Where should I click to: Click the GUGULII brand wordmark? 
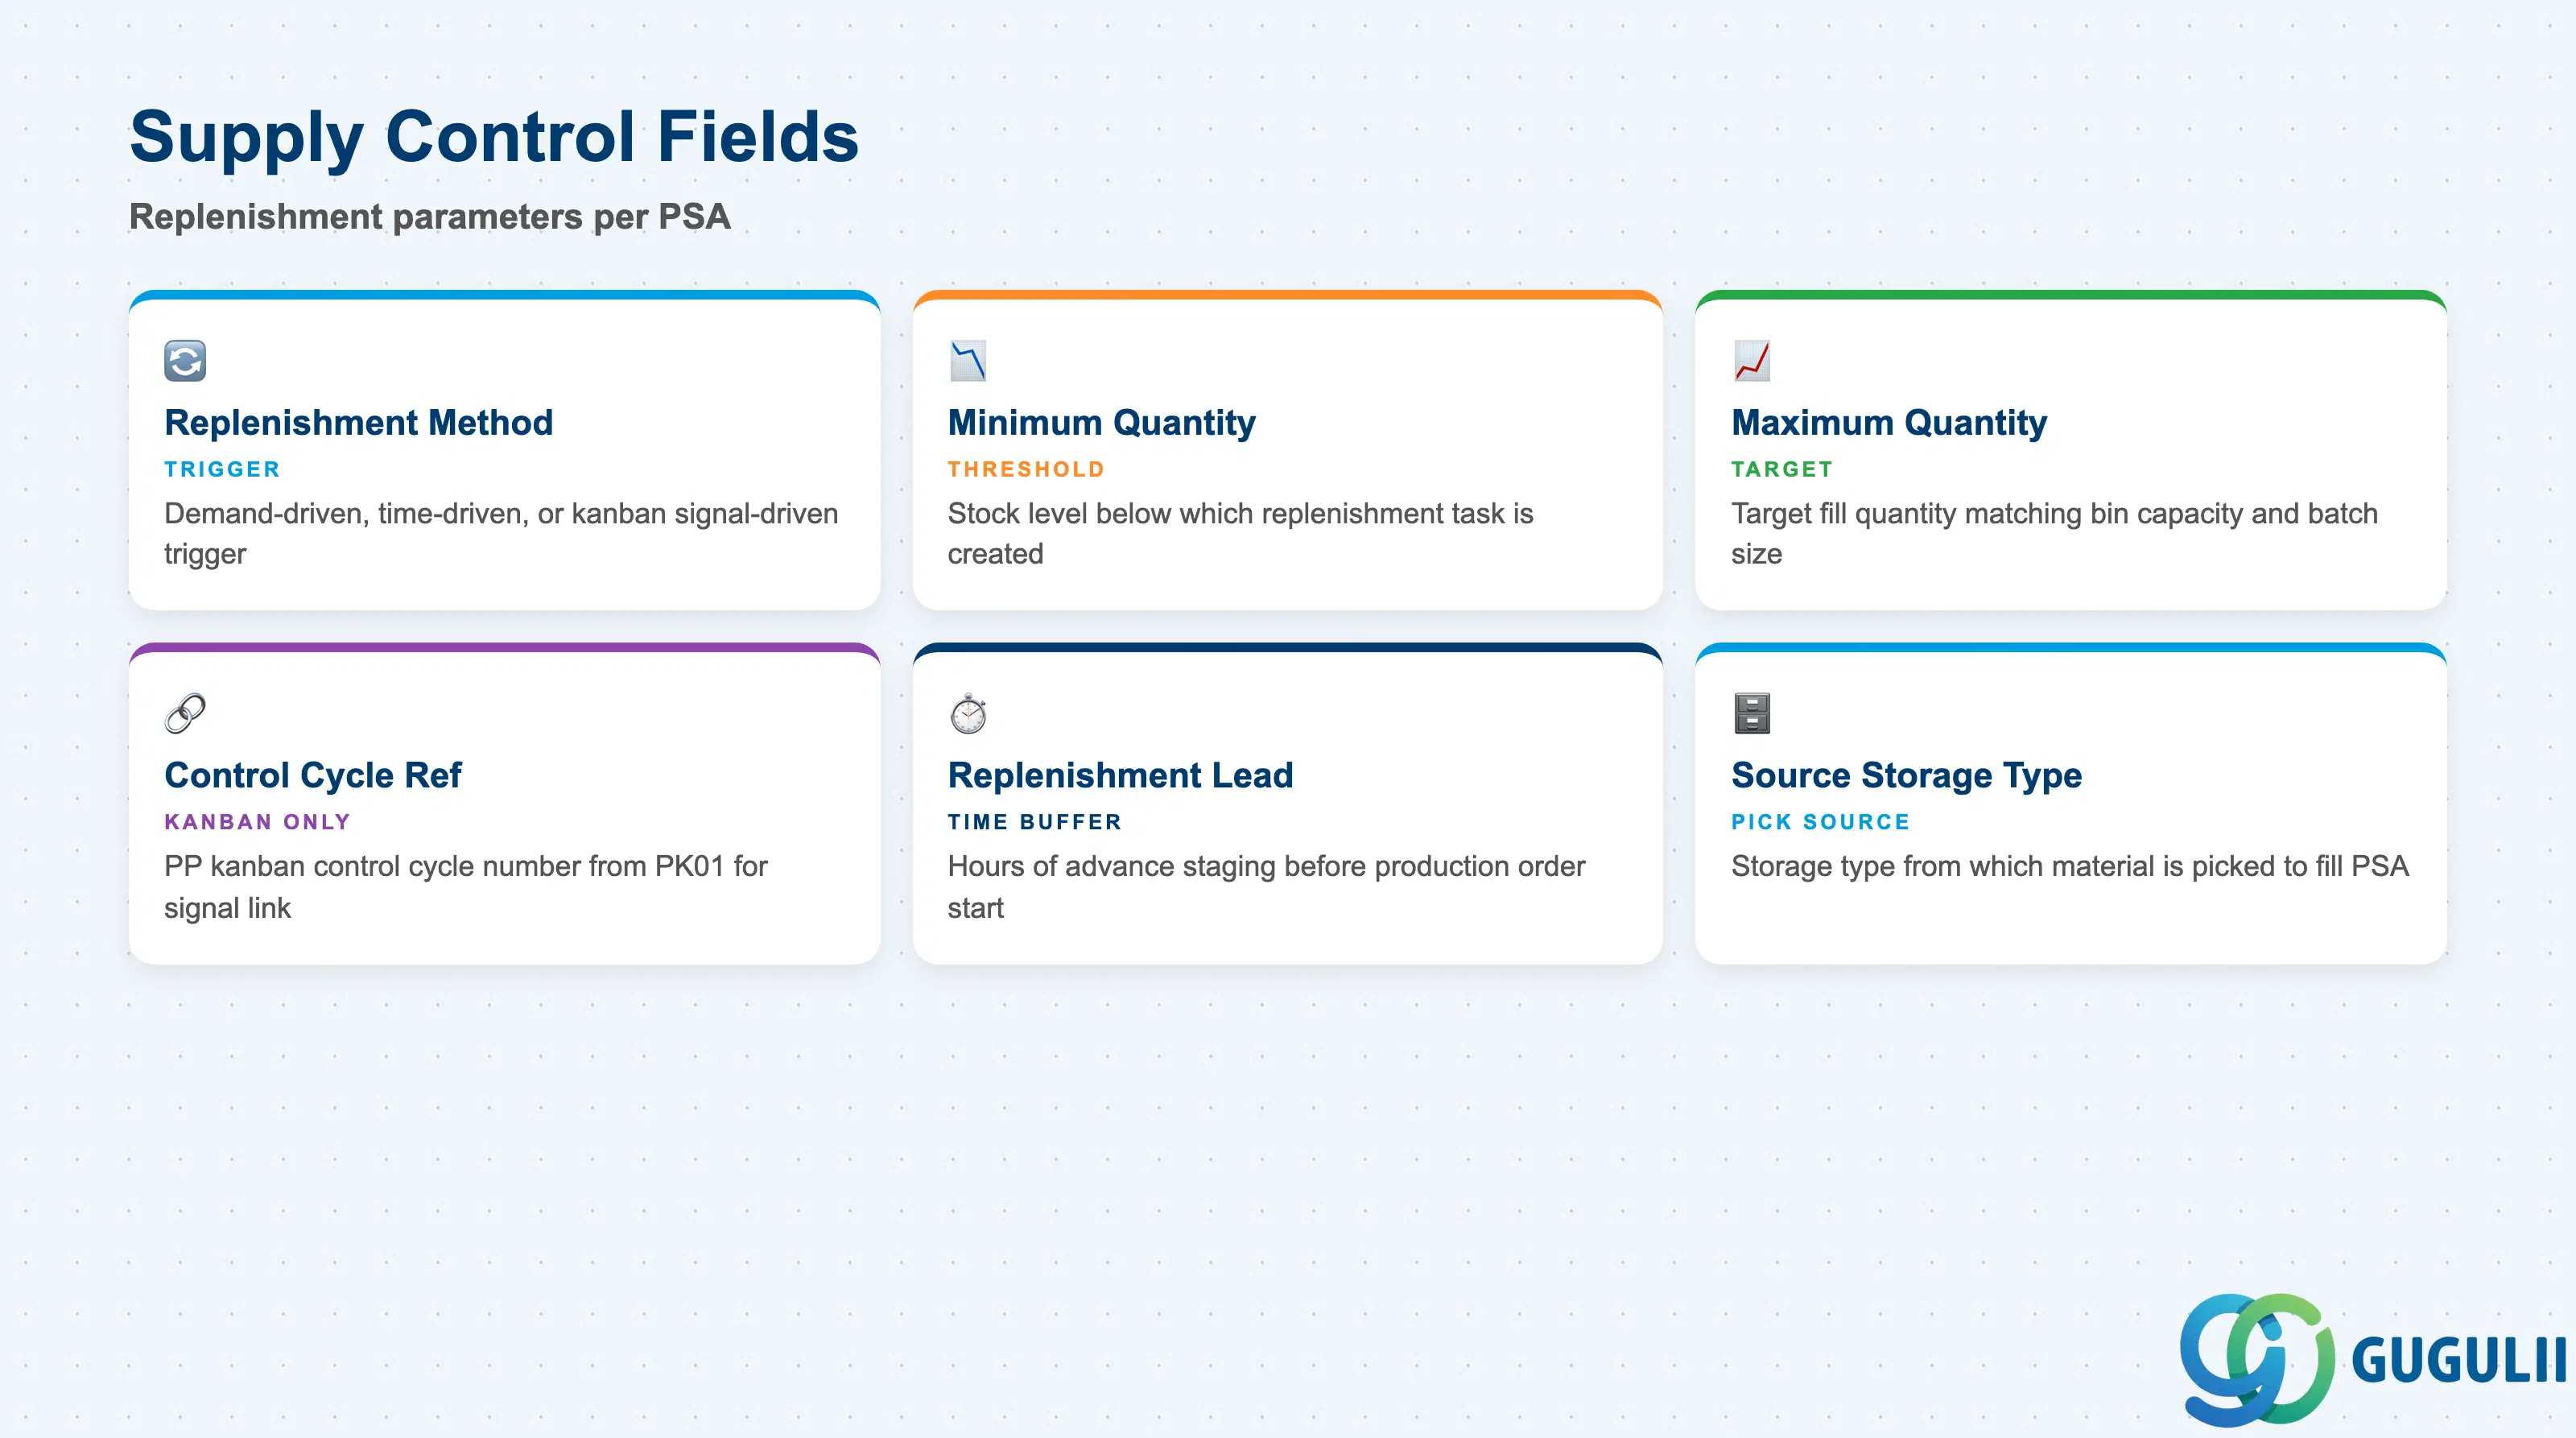[2459, 1361]
